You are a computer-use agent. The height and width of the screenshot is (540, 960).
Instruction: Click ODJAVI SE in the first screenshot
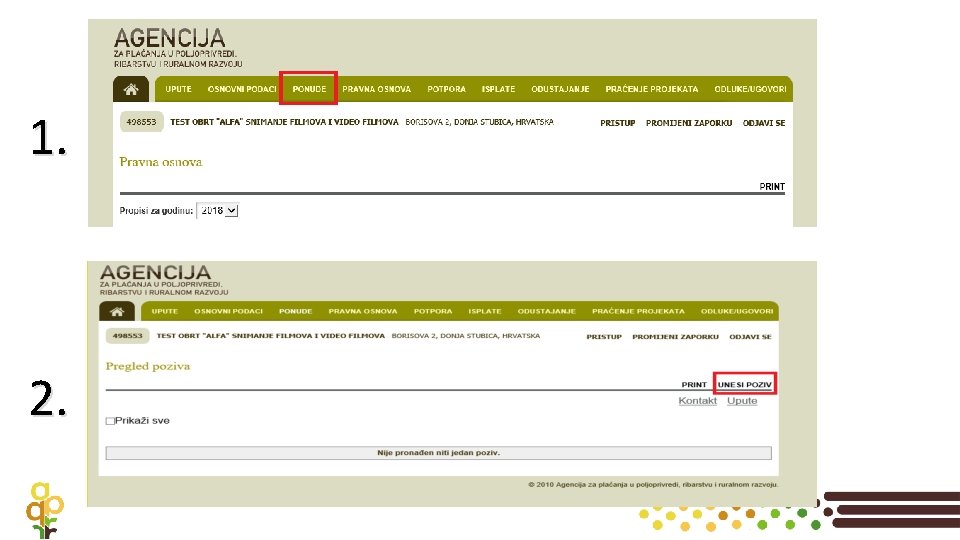pyautogui.click(x=763, y=123)
